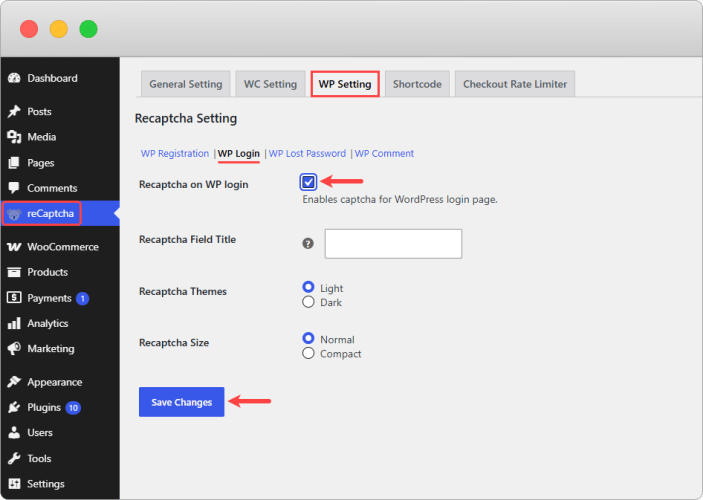This screenshot has width=703, height=500.
Task: Click the Posts pushpin icon
Action: coord(14,111)
